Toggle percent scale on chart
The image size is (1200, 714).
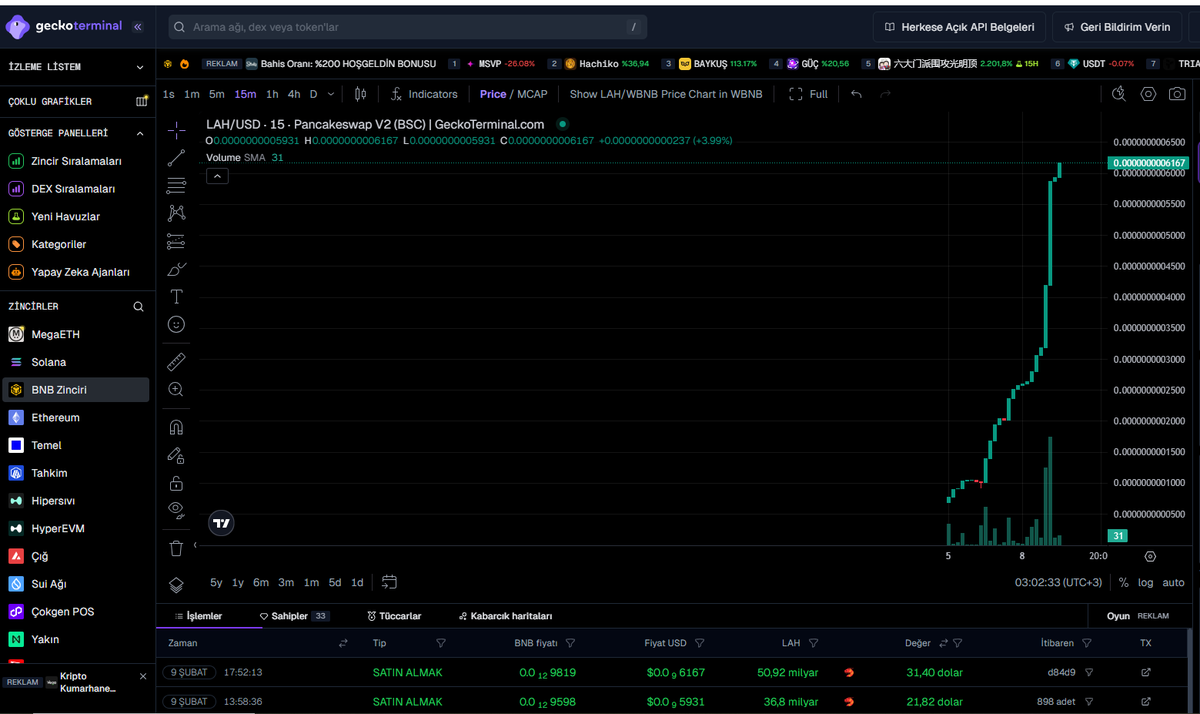pos(1124,582)
